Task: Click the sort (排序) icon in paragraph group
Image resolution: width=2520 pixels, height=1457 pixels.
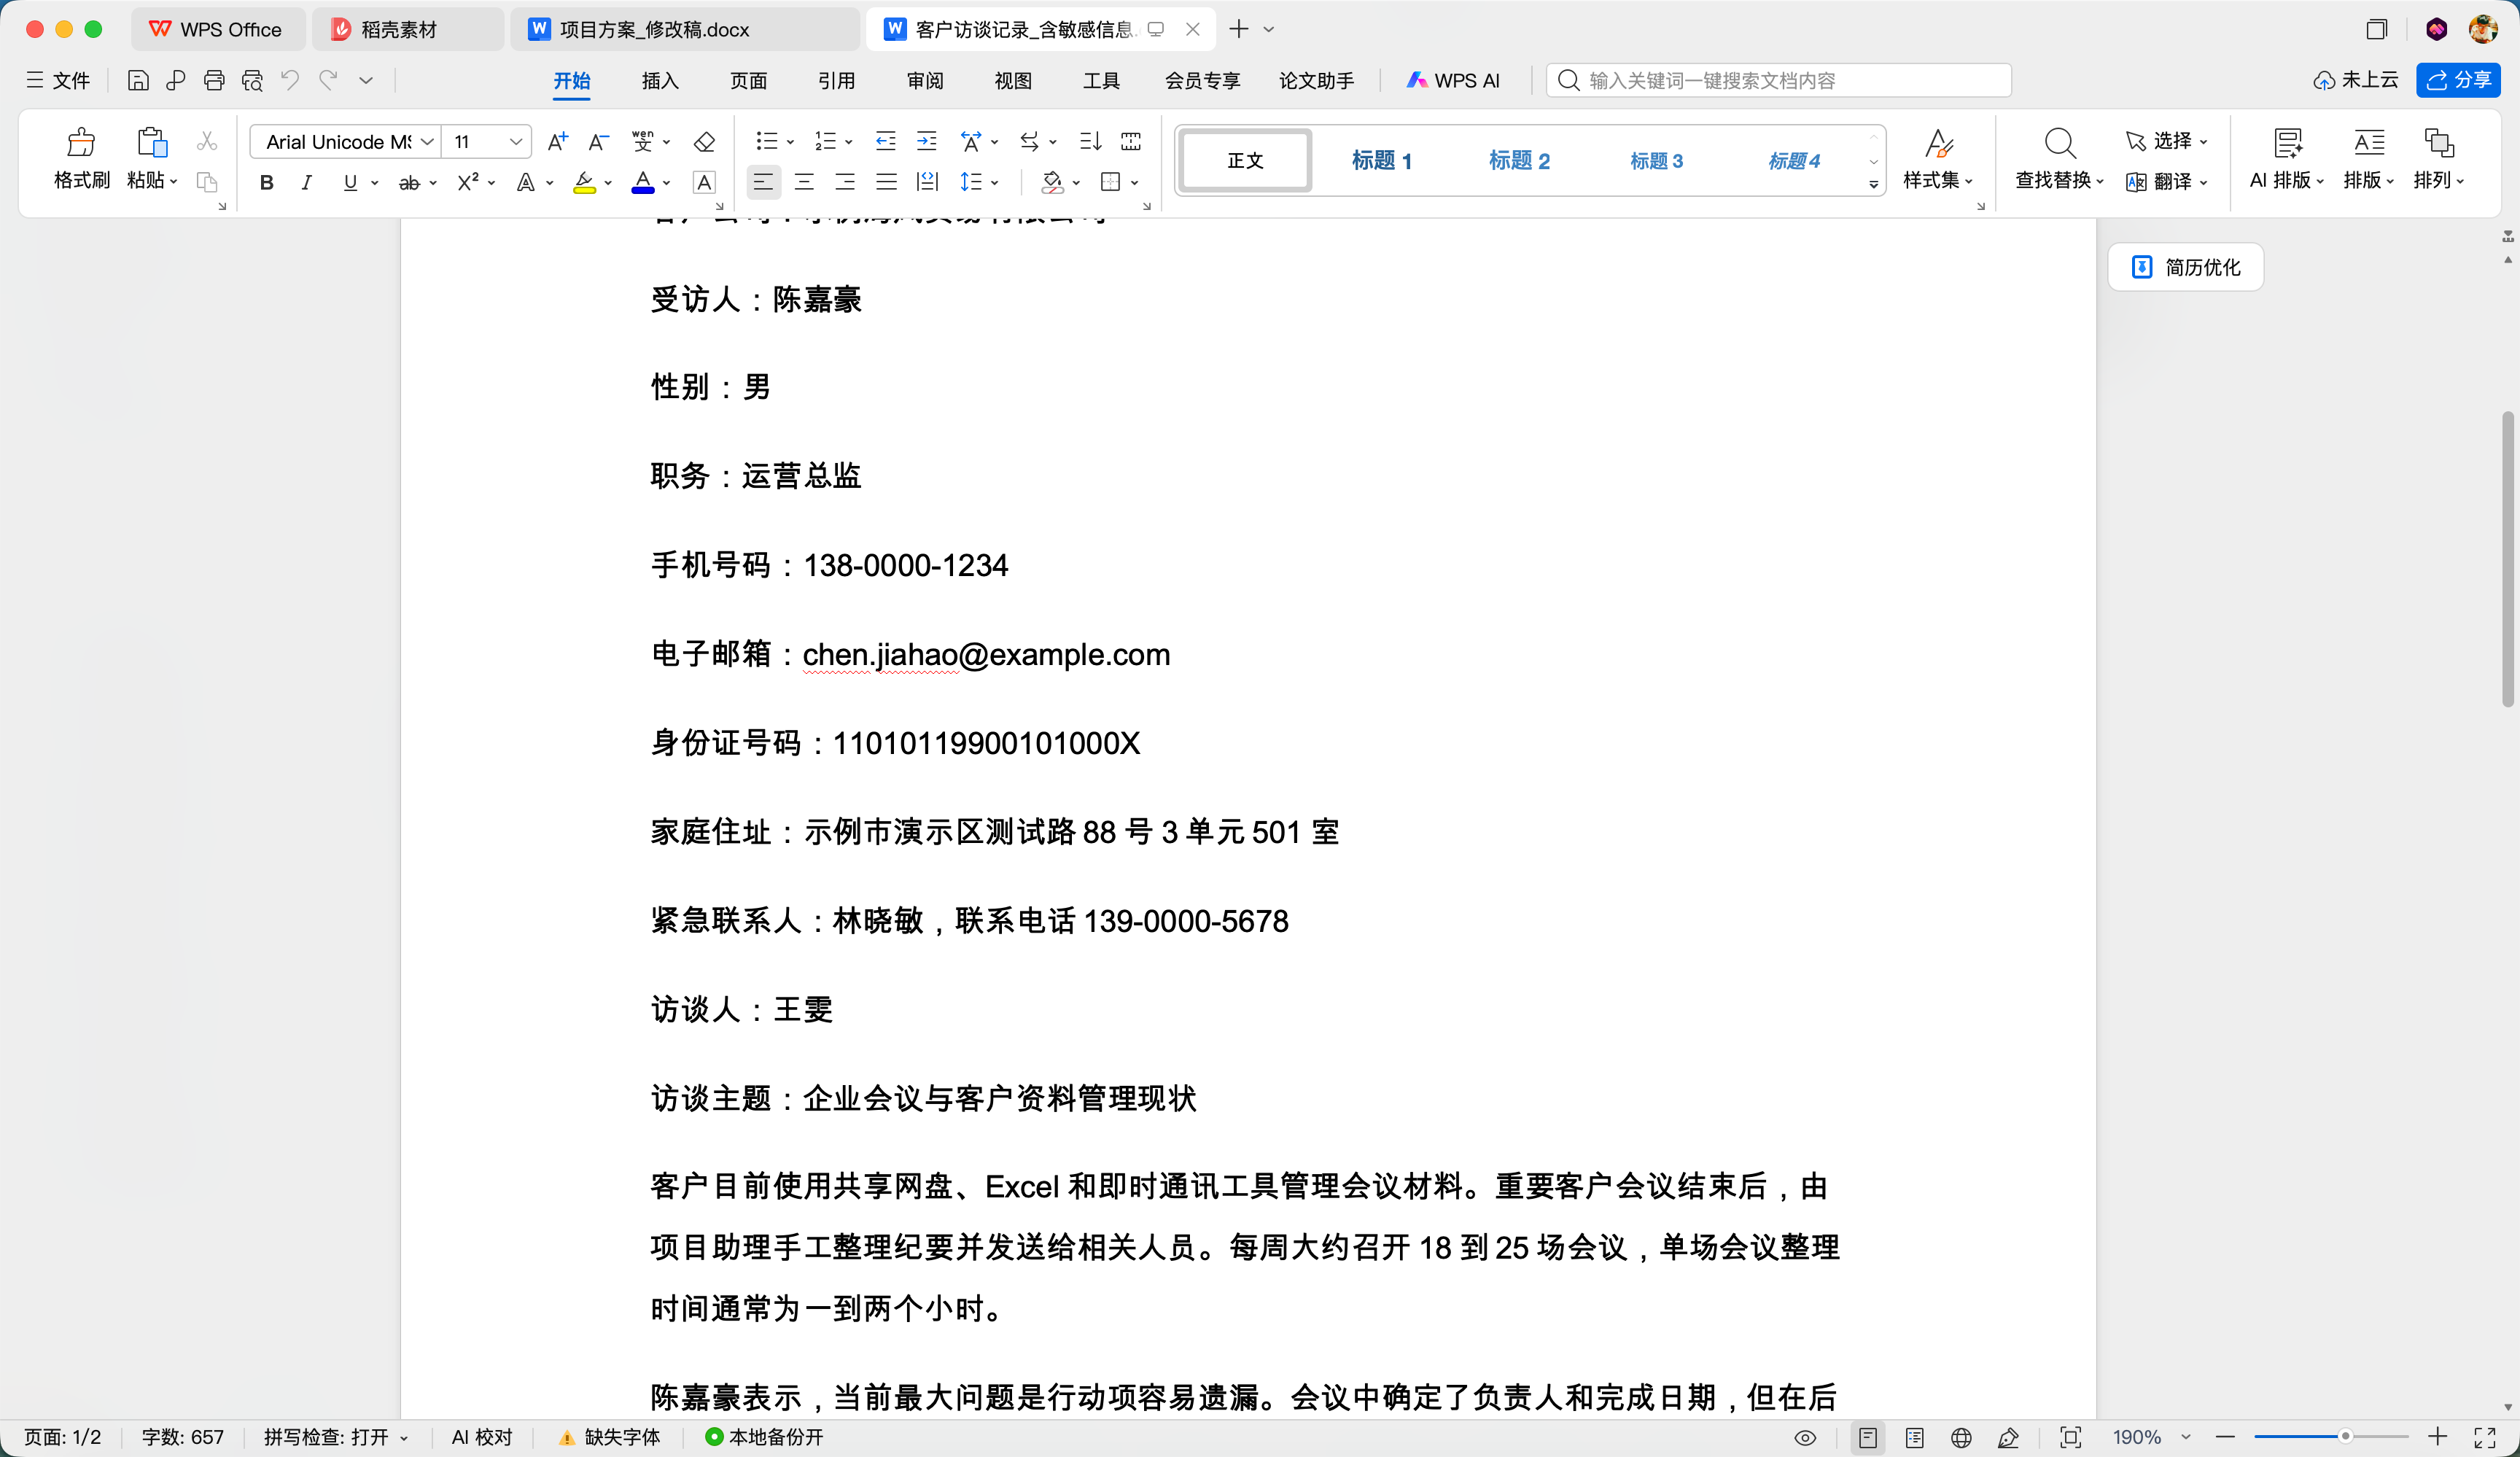Action: point(1090,142)
